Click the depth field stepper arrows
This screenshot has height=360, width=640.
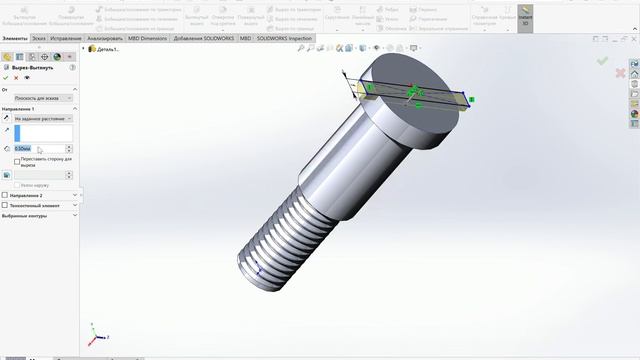69,149
